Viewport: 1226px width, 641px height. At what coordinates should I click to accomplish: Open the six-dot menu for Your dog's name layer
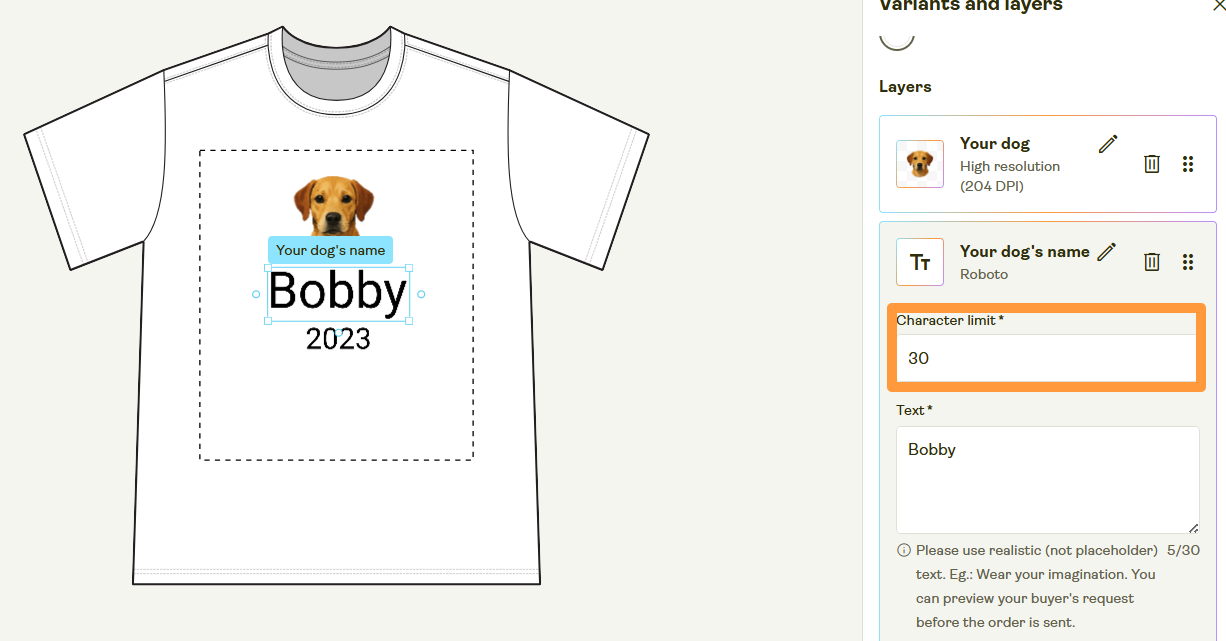pos(1188,261)
